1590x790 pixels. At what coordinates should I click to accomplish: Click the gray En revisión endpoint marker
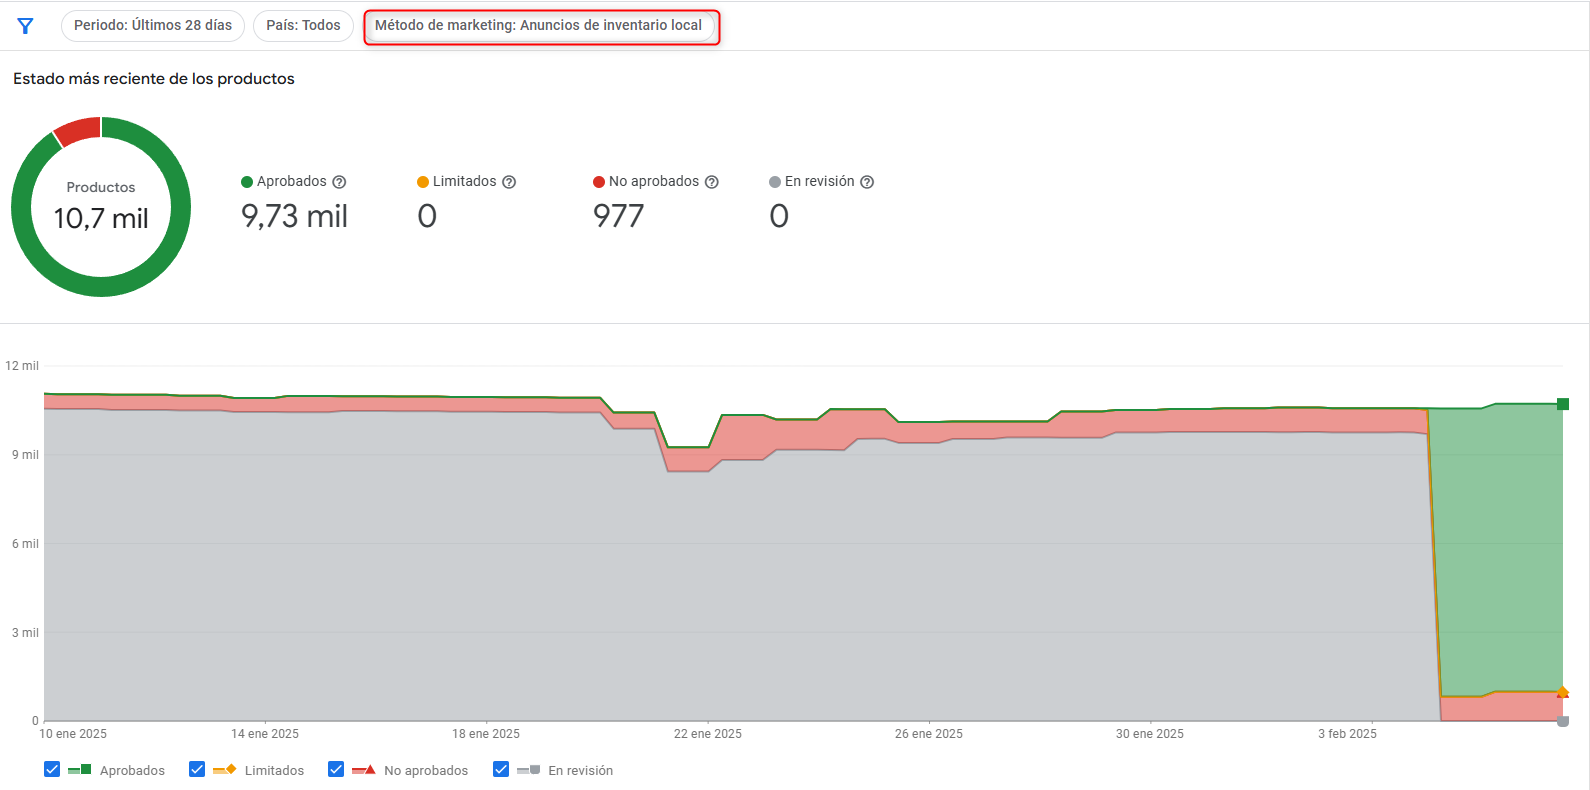coord(1563,721)
